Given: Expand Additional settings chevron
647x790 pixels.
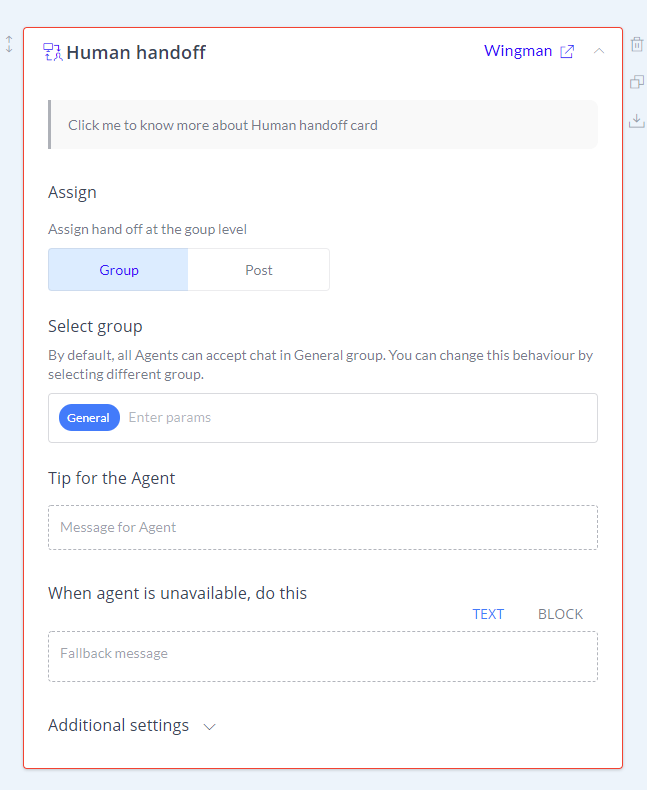Looking at the screenshot, I should [x=210, y=727].
